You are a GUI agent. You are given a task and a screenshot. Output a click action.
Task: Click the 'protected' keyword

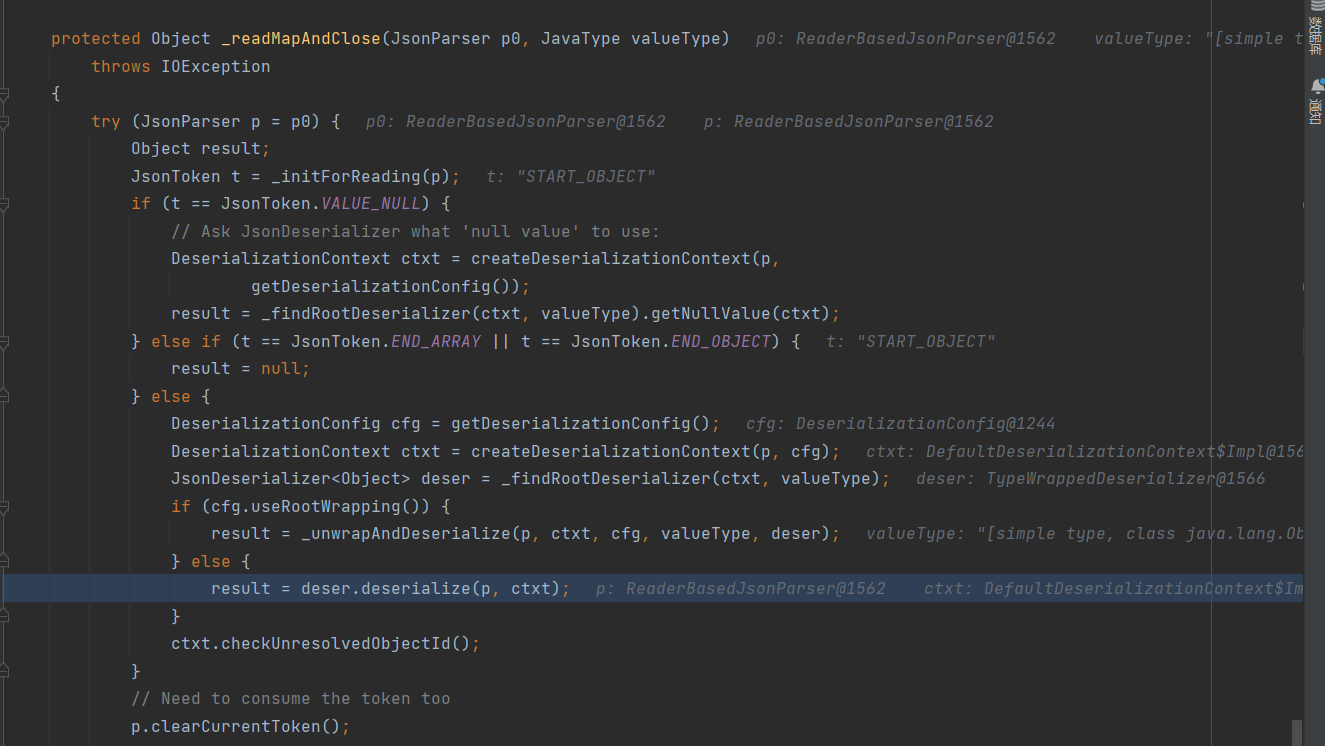tap(96, 39)
